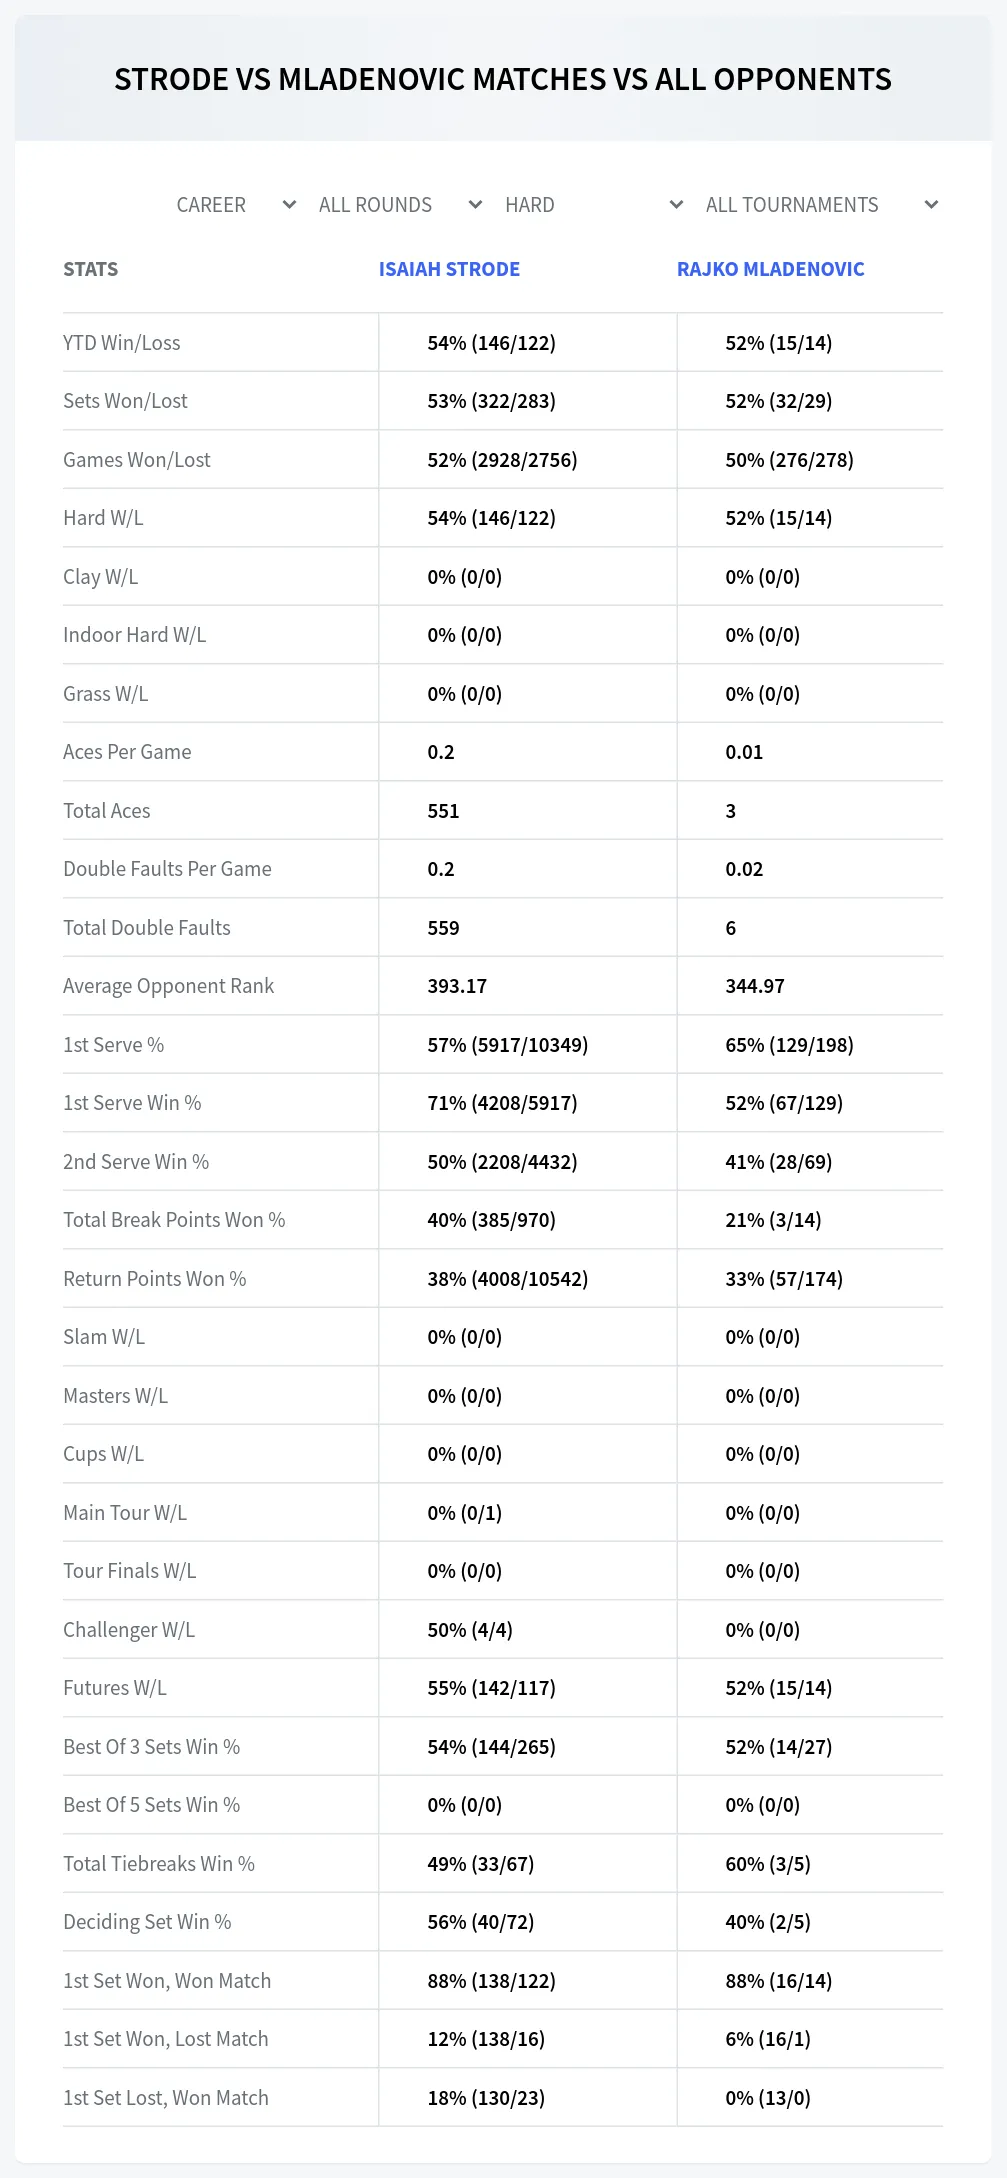Click Strode's 1st Serve % value
This screenshot has width=1007, height=2178.
pyautogui.click(x=507, y=1045)
